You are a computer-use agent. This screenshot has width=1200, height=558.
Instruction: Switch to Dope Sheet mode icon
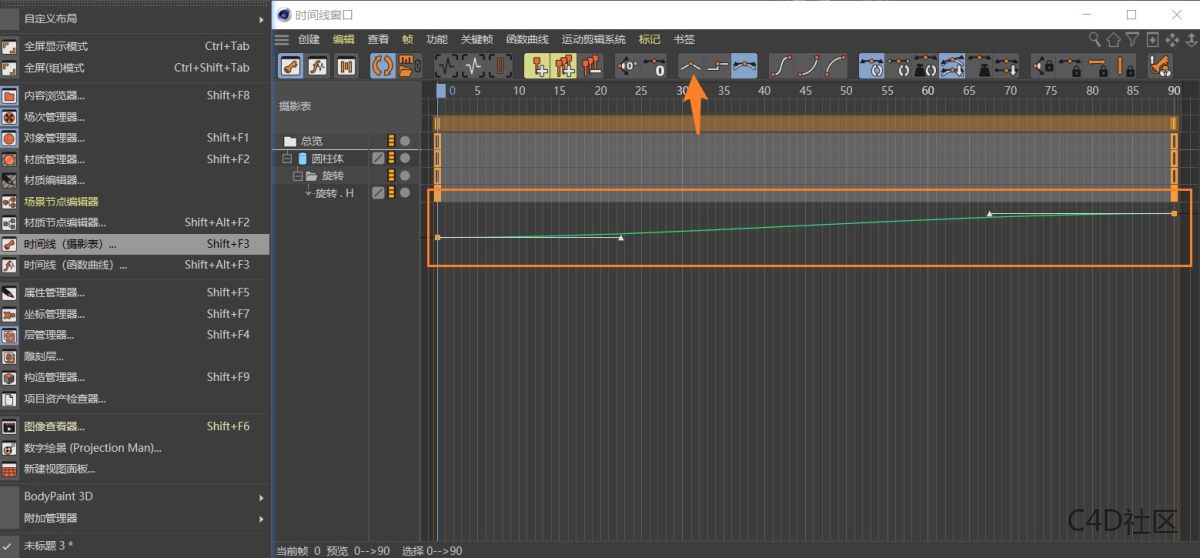[x=291, y=67]
